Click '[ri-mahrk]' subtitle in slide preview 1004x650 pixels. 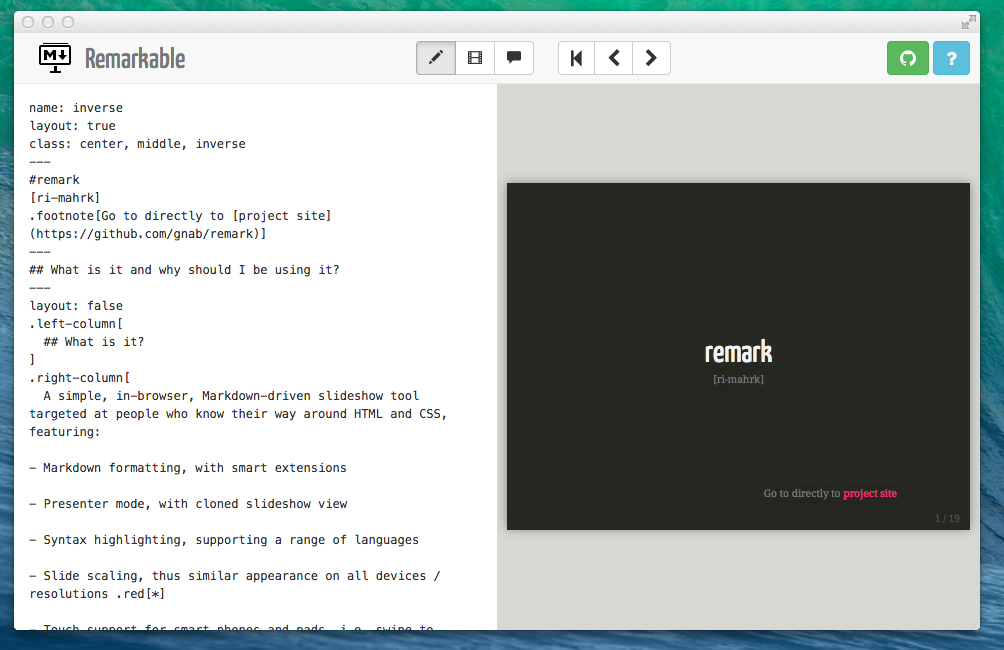pos(738,379)
